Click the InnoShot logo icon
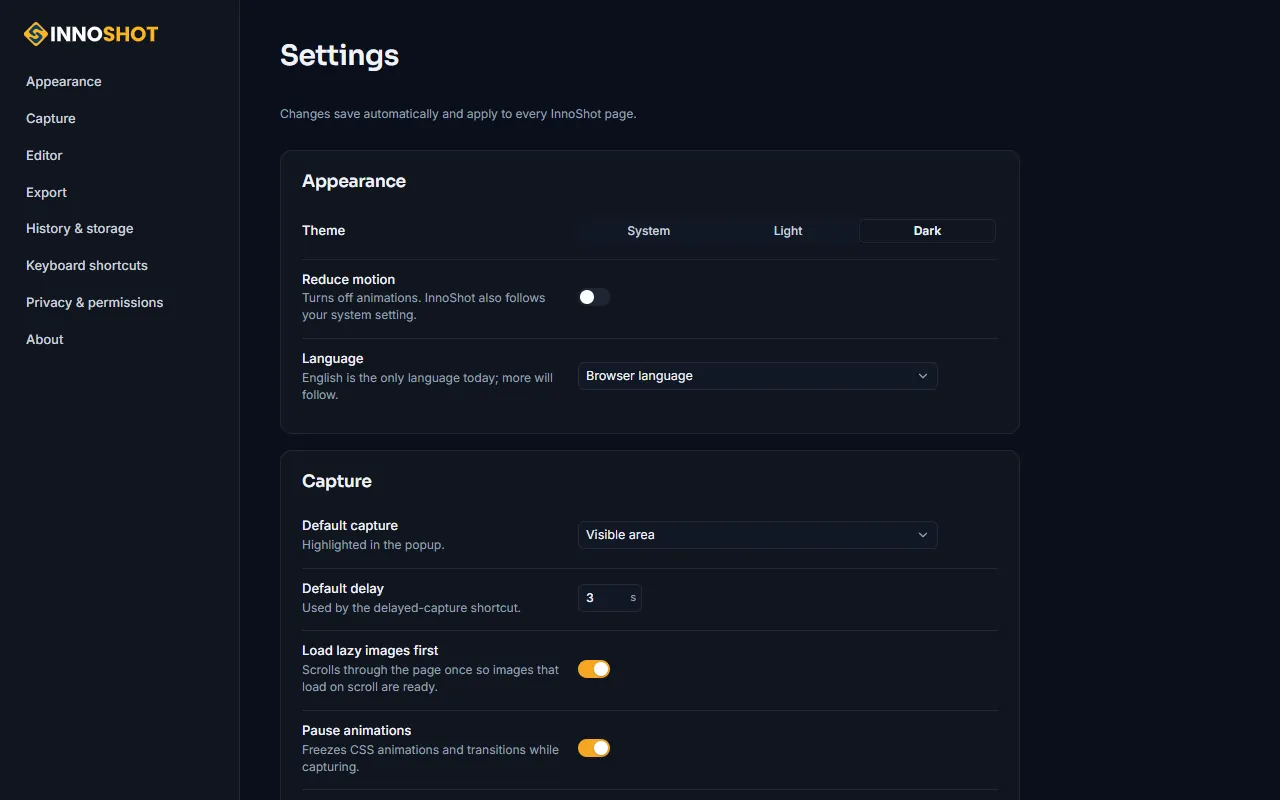Image resolution: width=1280 pixels, height=800 pixels. tap(36, 34)
